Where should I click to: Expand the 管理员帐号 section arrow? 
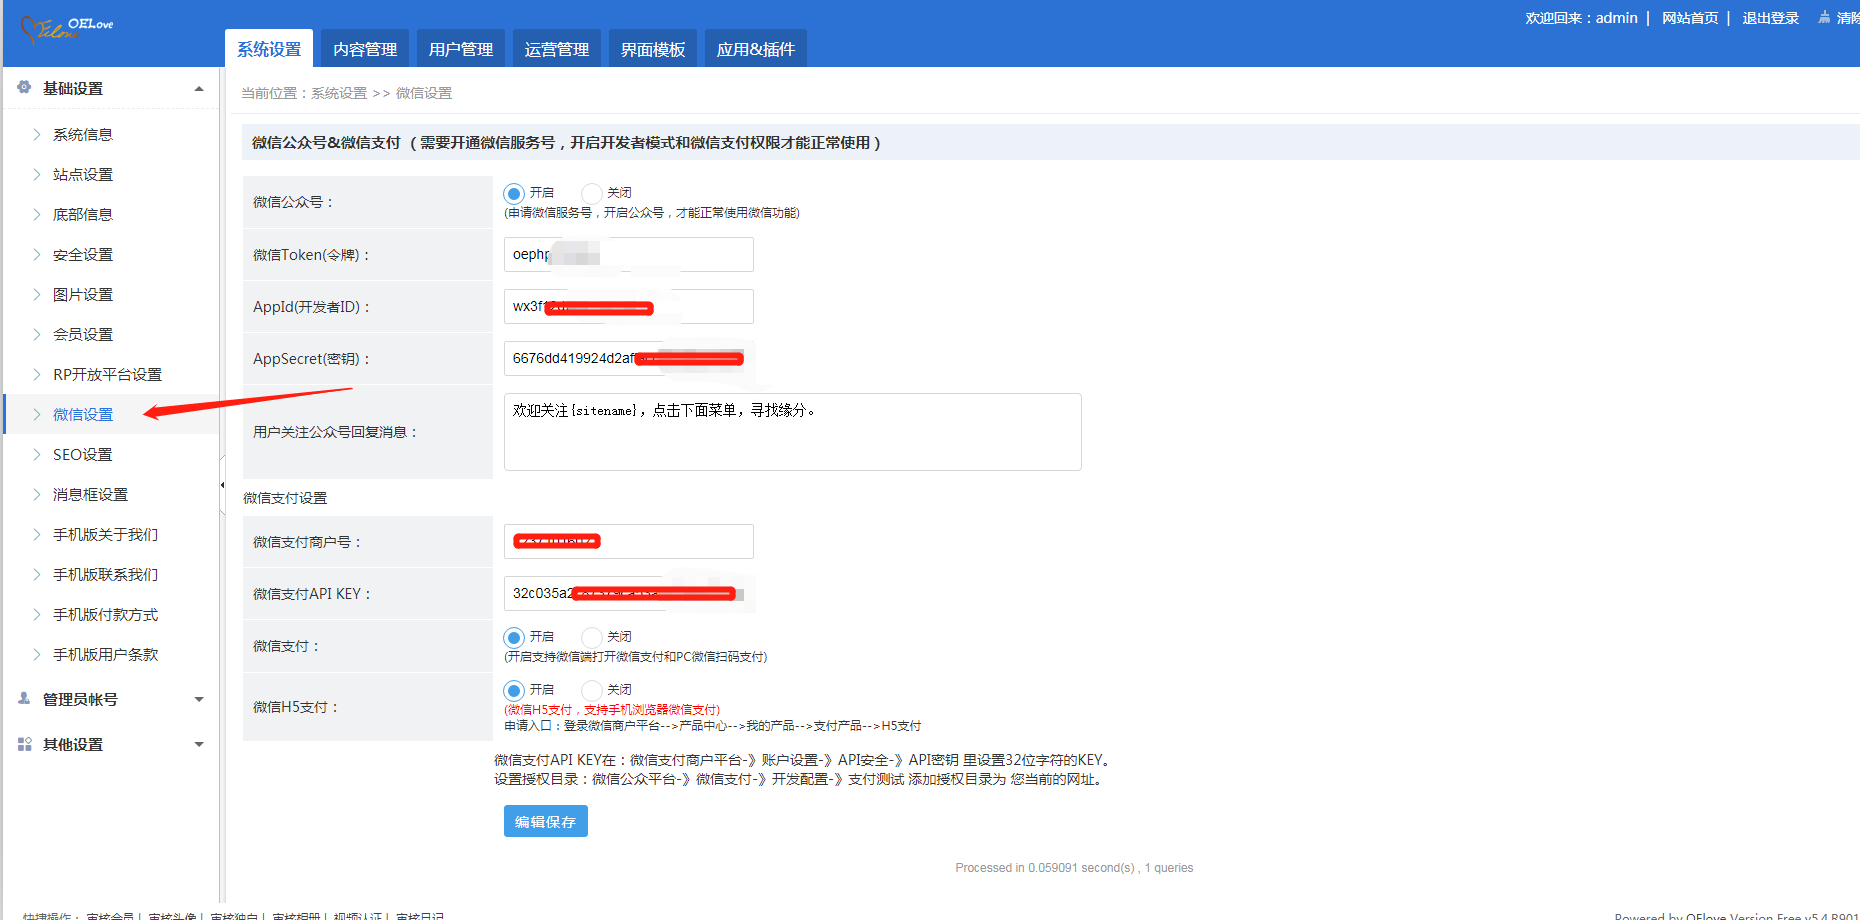pos(199,700)
